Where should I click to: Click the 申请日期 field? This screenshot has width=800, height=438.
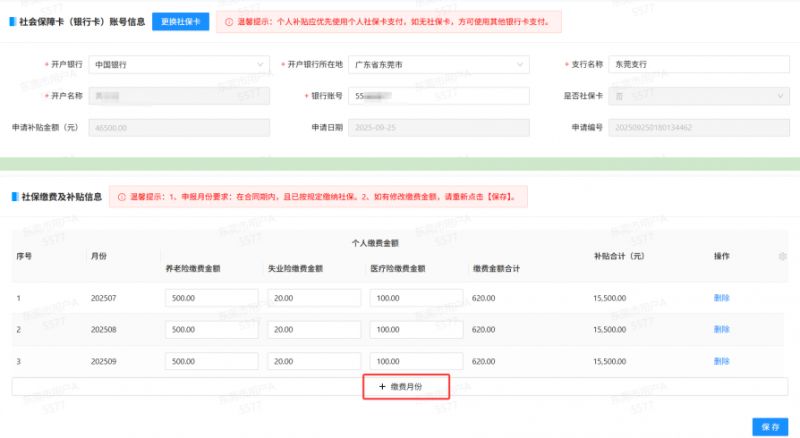coord(438,128)
